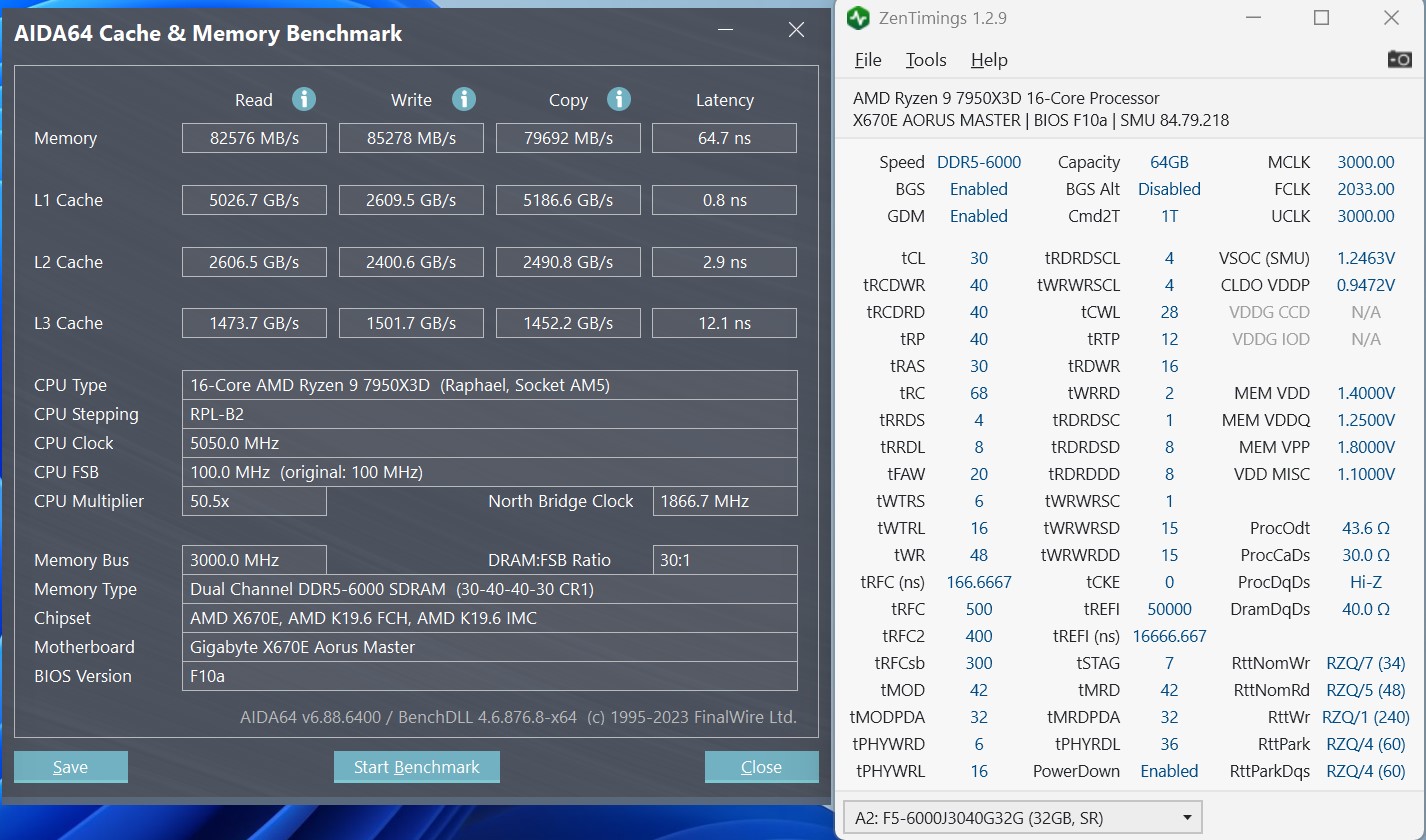1426x840 pixels.
Task: Click L3 Cache latency 12.1 ns
Action: click(725, 323)
